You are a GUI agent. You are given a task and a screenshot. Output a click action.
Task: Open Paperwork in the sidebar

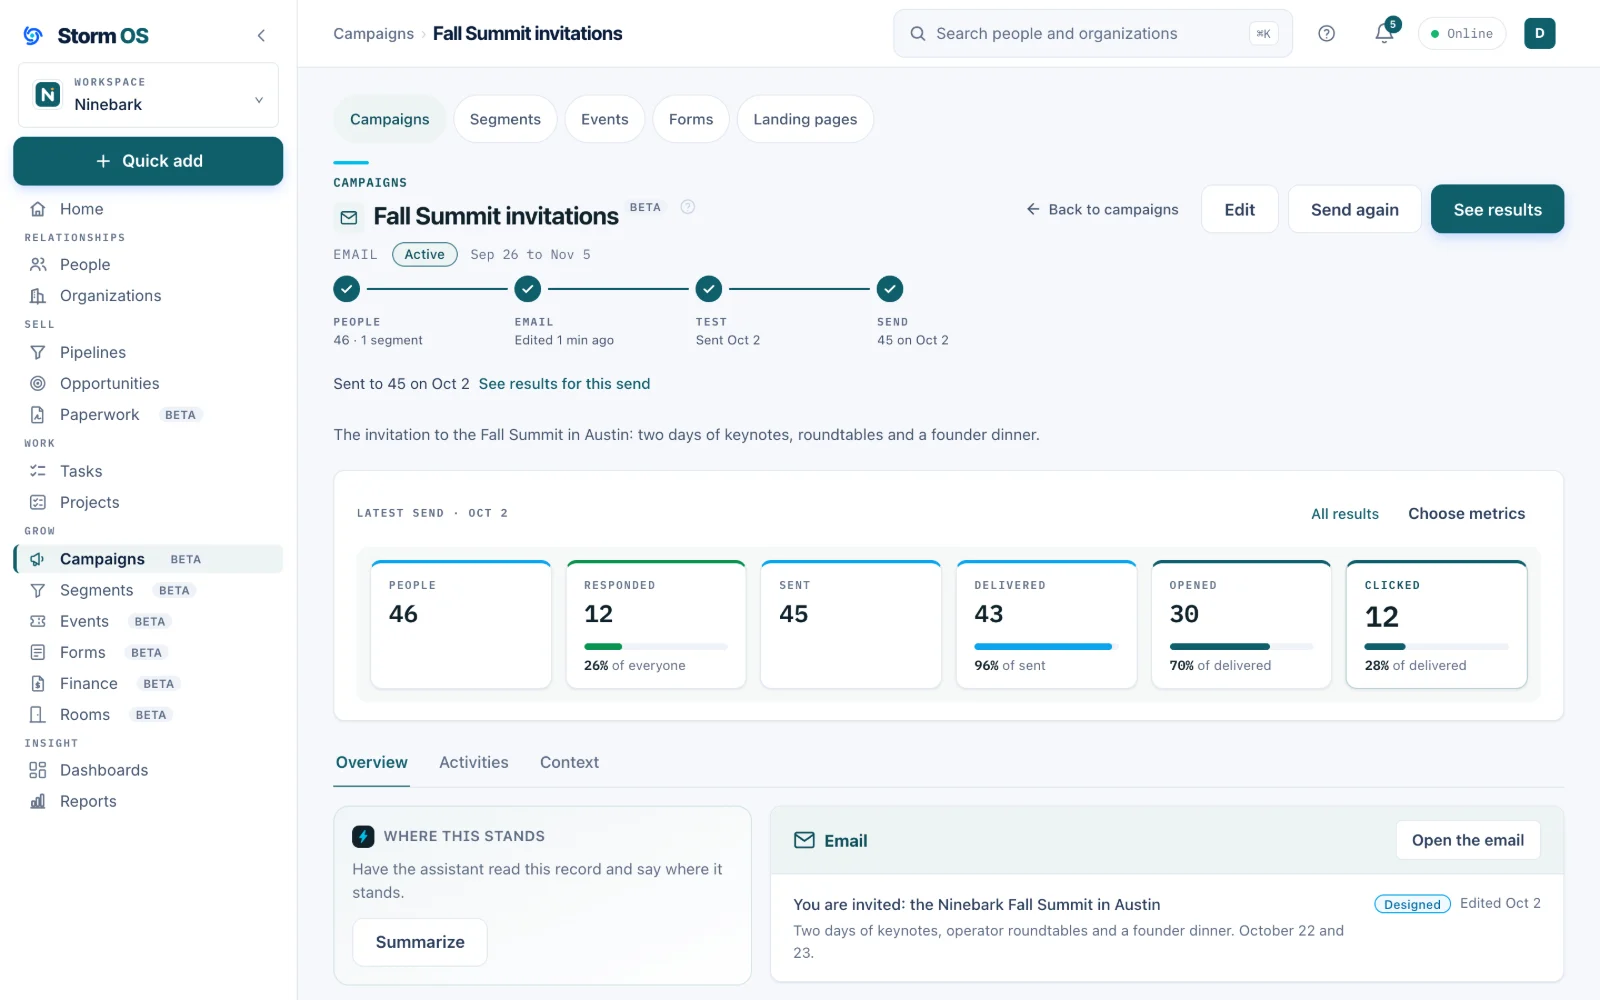click(x=148, y=415)
